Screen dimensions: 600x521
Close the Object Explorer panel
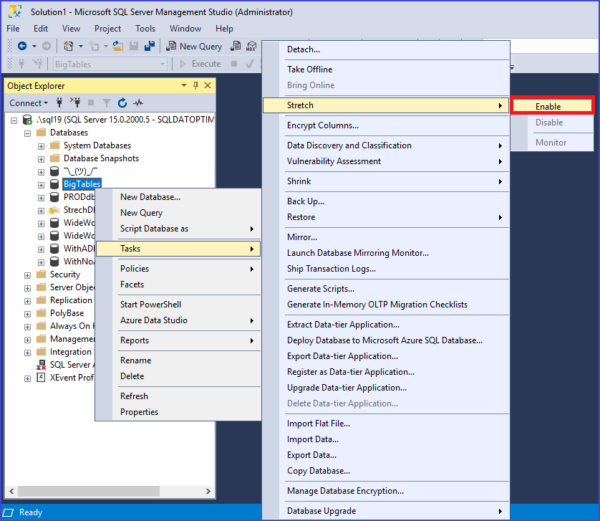coord(207,85)
